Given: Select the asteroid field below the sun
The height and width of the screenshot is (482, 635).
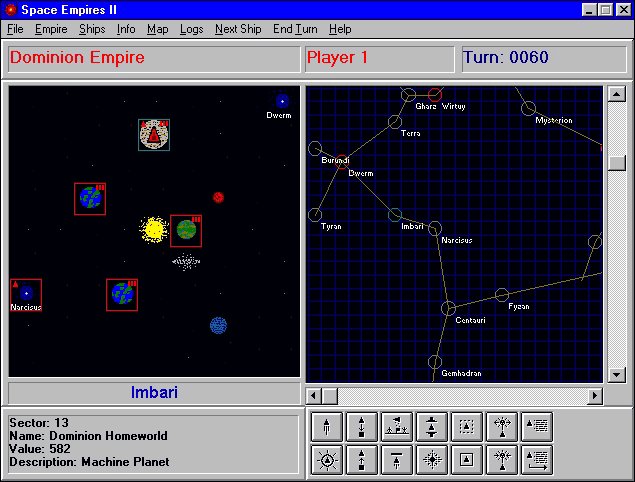Looking at the screenshot, I should point(185,262).
